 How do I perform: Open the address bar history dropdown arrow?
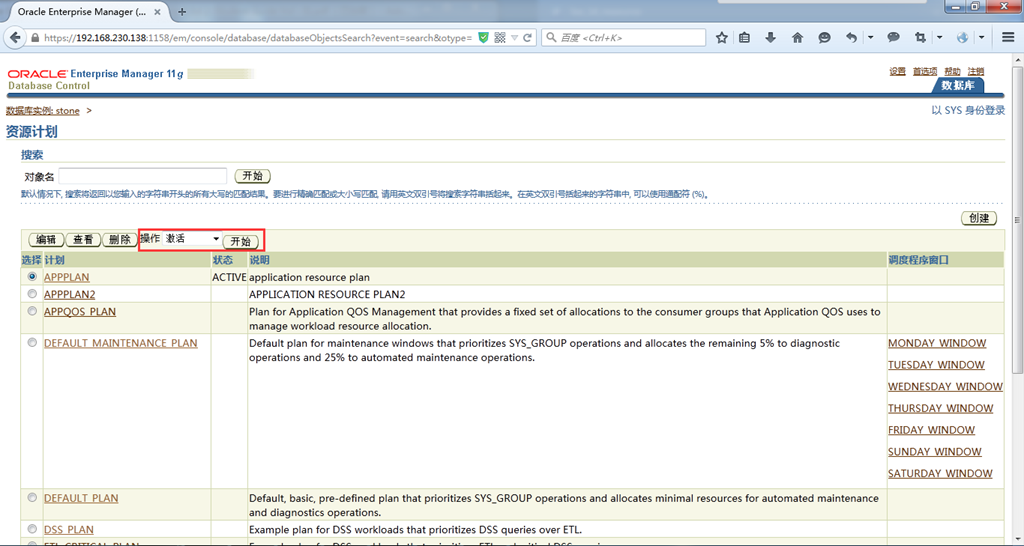(515, 38)
